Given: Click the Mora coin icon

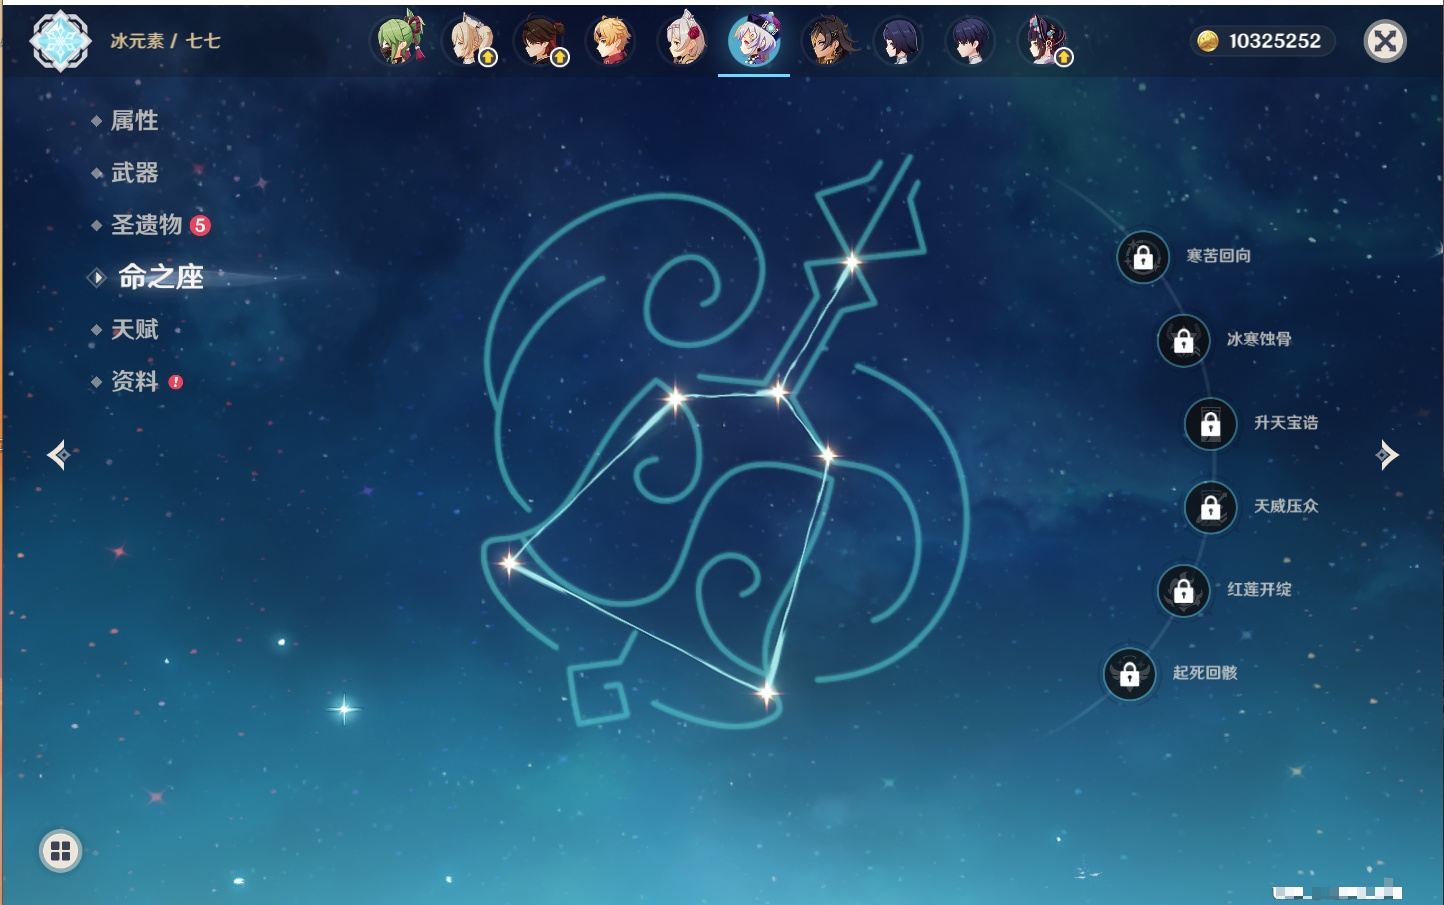Looking at the screenshot, I should 1208,41.
